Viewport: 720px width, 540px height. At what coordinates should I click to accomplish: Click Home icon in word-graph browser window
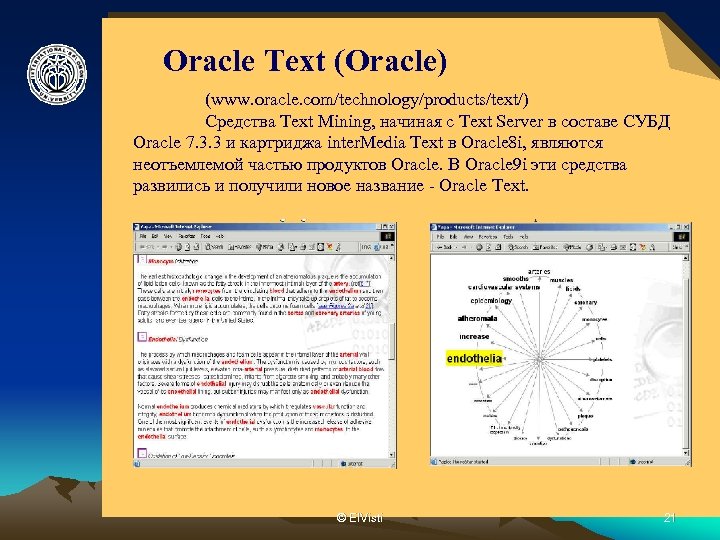click(x=498, y=247)
